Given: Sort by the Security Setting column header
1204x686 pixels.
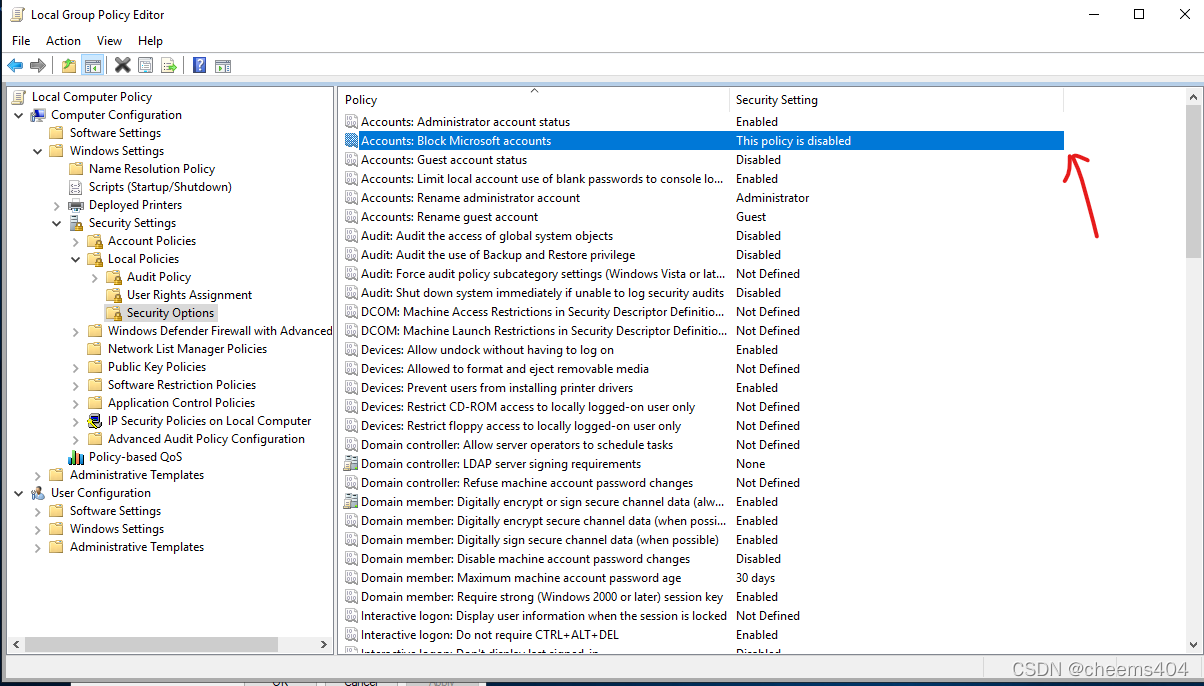Looking at the screenshot, I should coord(896,100).
